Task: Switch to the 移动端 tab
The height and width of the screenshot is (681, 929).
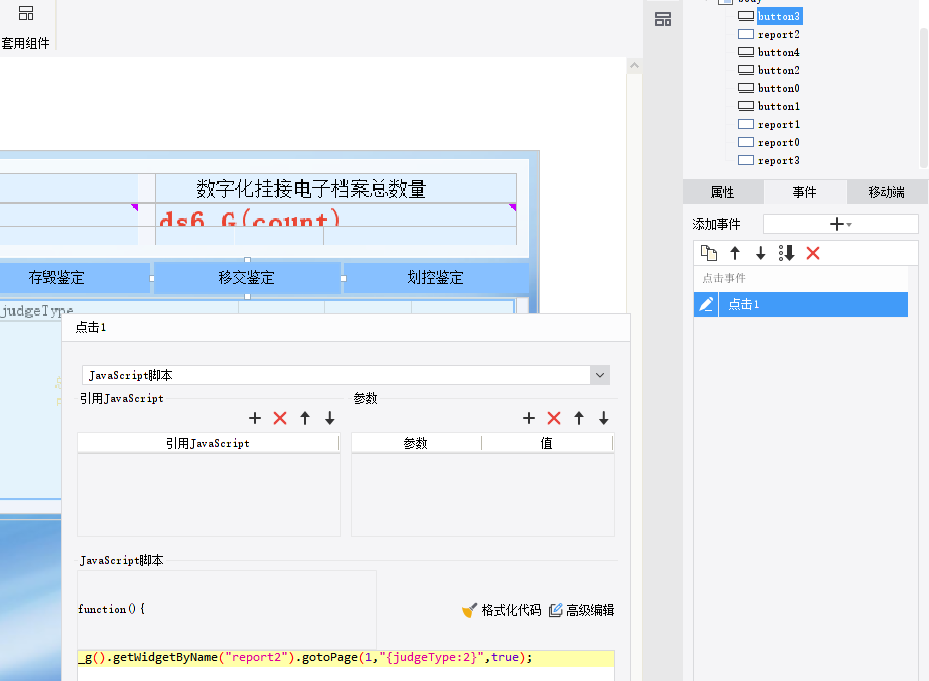Action: 886,192
